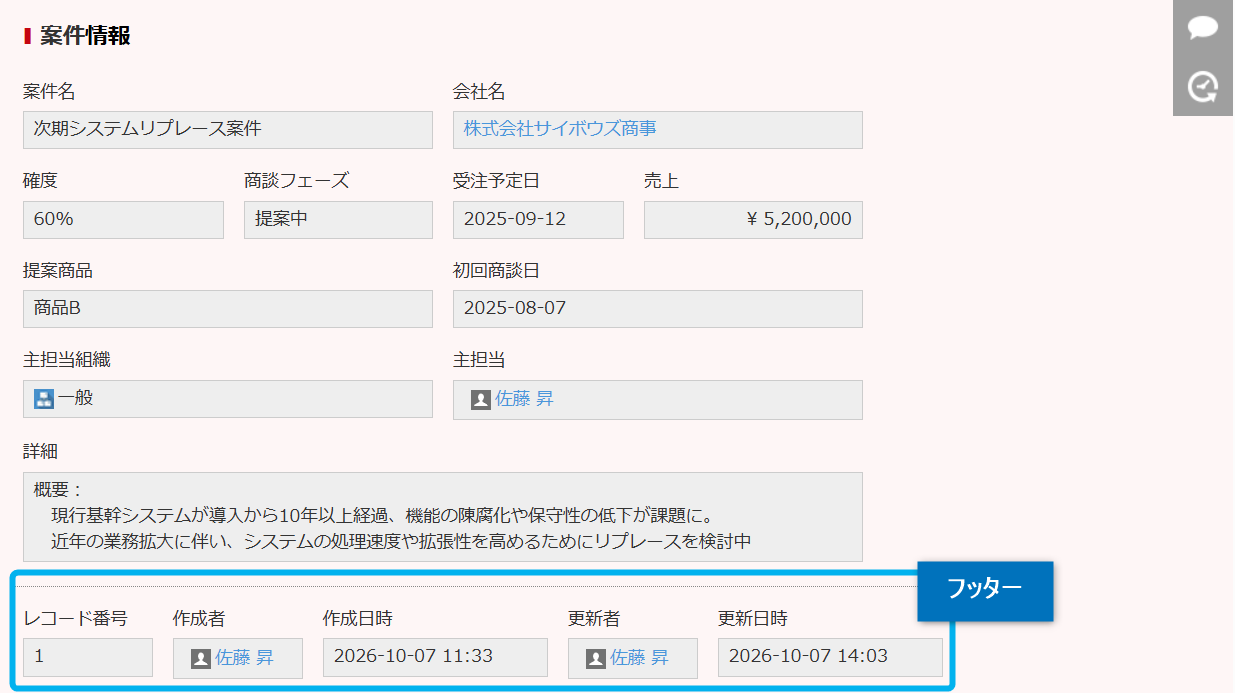Click the 更新日時 field label

click(753, 619)
